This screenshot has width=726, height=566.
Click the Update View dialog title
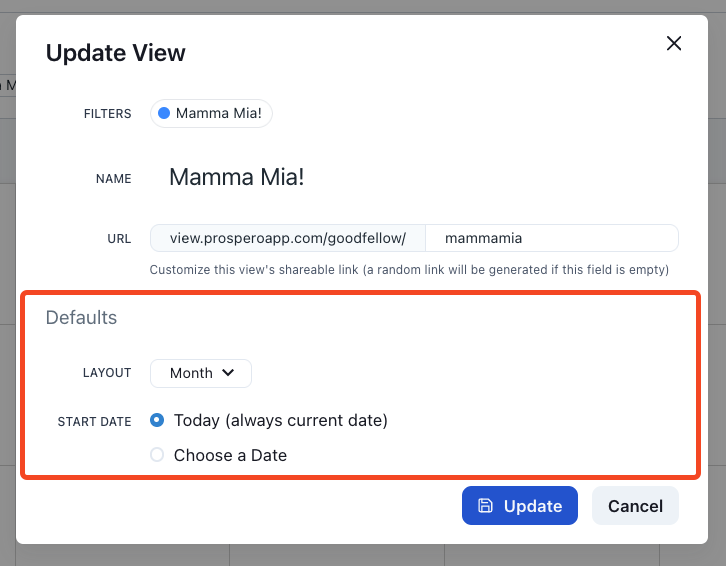click(116, 53)
